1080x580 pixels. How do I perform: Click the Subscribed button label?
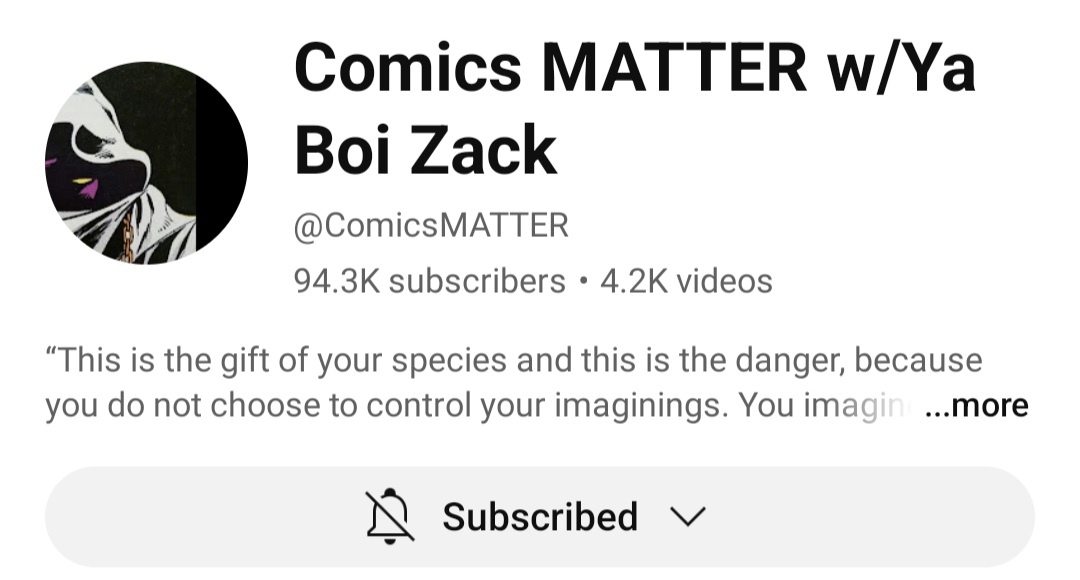click(x=540, y=517)
